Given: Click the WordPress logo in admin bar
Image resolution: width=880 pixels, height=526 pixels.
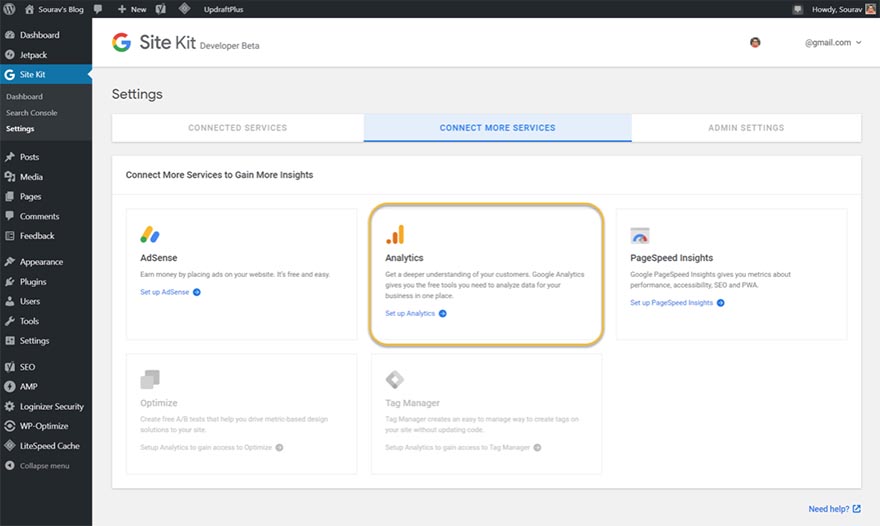Looking at the screenshot, I should (x=10, y=9).
